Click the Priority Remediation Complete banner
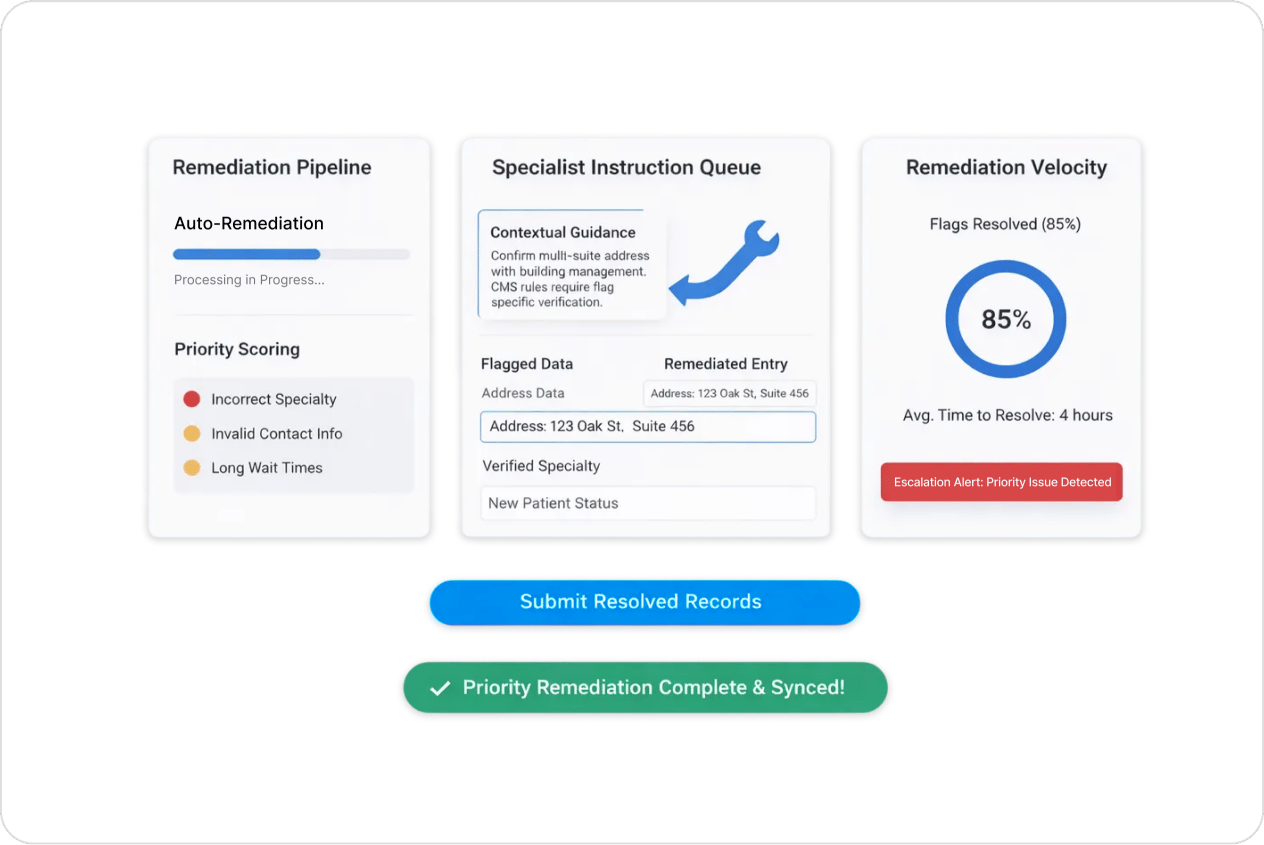 point(645,687)
